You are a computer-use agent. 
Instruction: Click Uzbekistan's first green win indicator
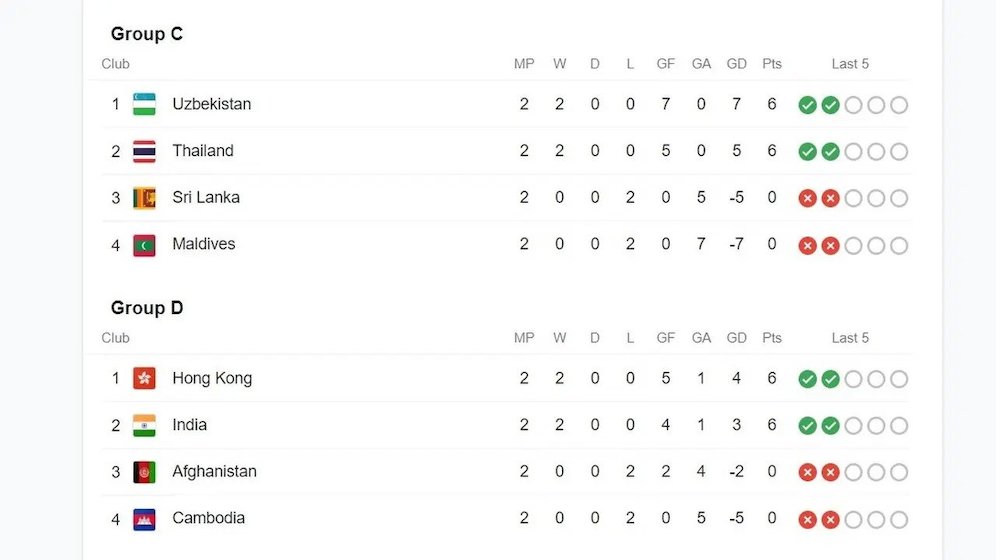807,105
